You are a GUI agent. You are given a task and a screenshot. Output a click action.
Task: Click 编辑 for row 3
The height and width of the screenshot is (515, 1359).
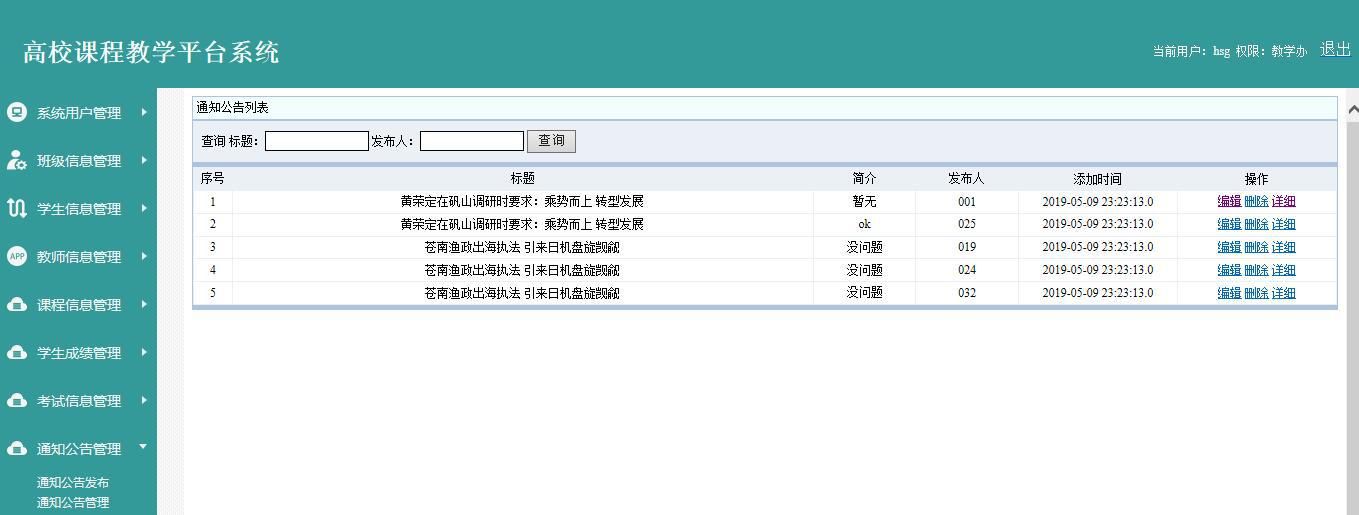pyautogui.click(x=1229, y=247)
